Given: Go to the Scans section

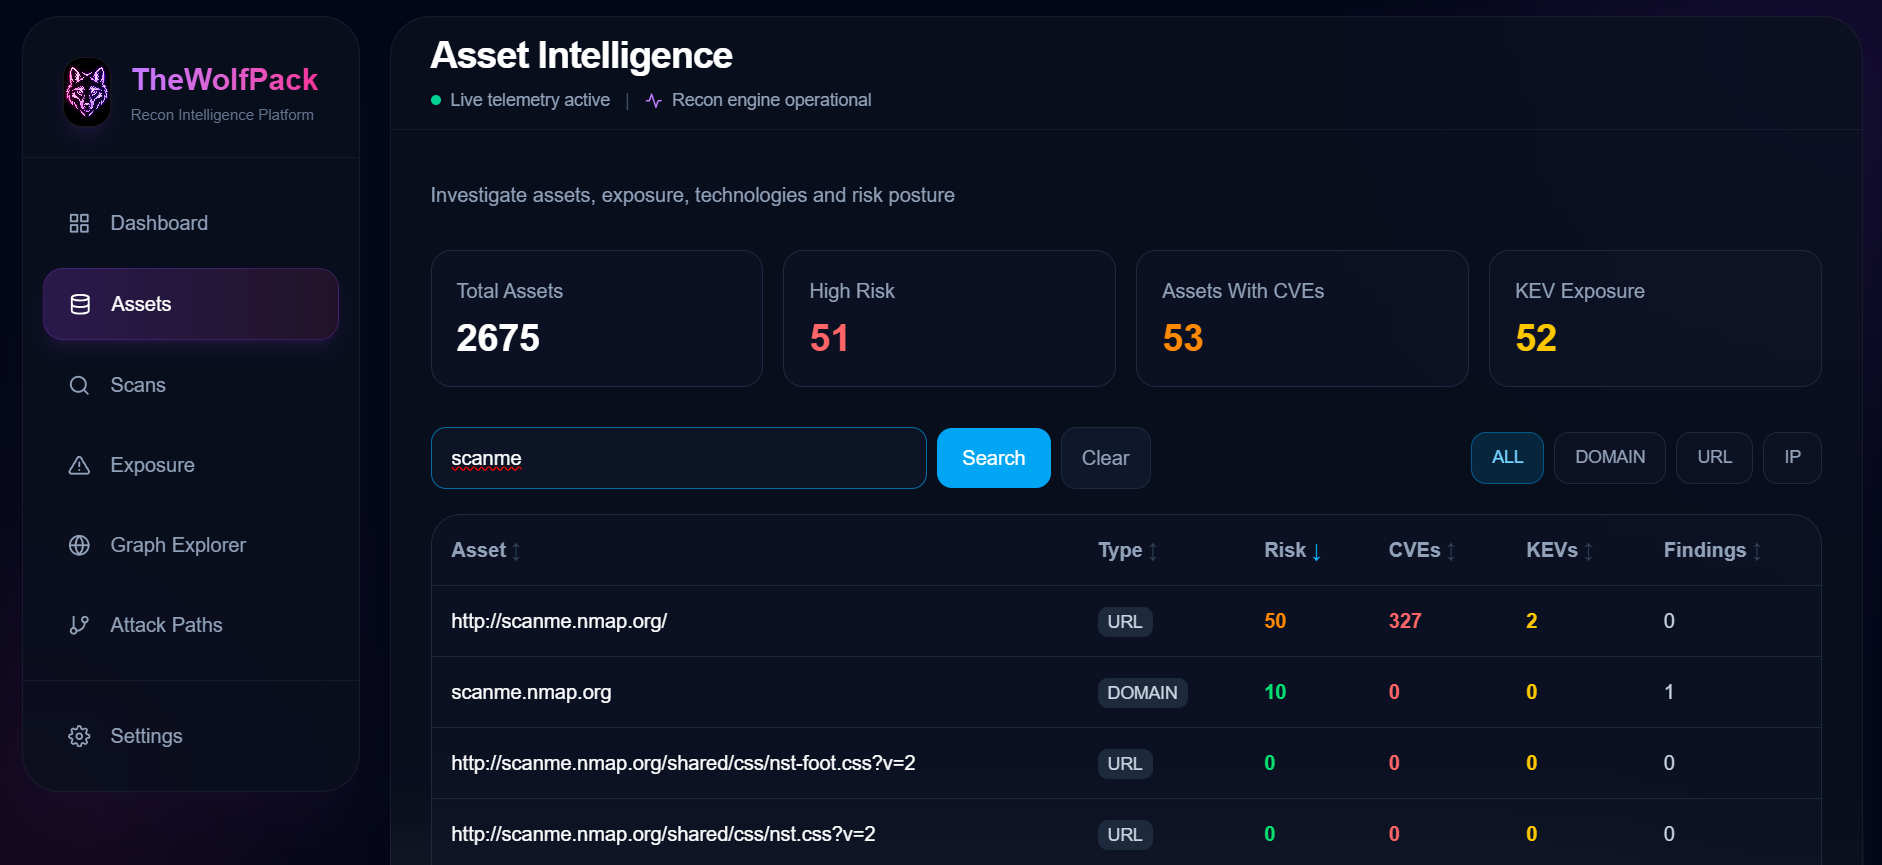Looking at the screenshot, I should (191, 385).
